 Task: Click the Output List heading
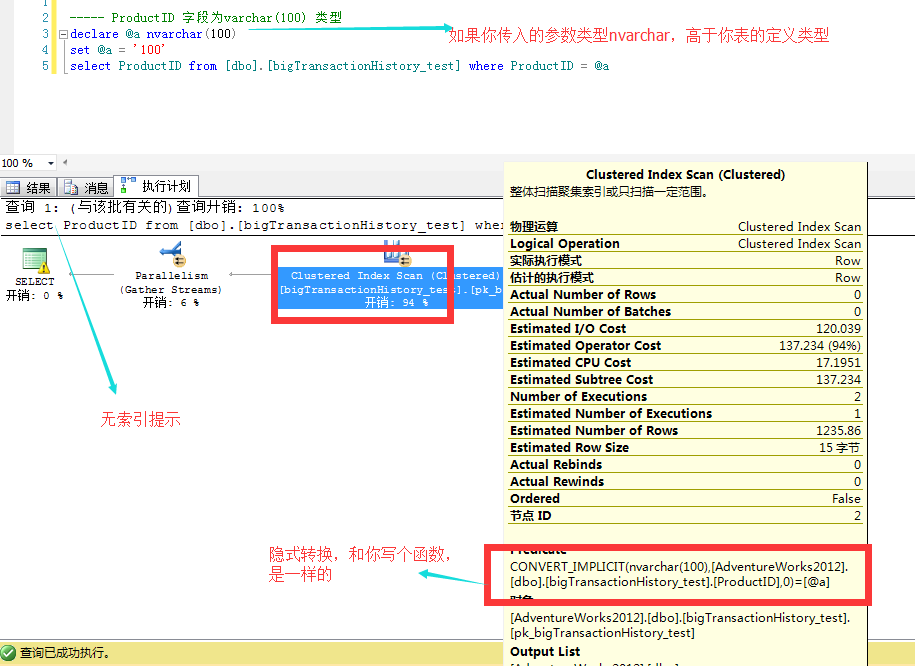[545, 652]
